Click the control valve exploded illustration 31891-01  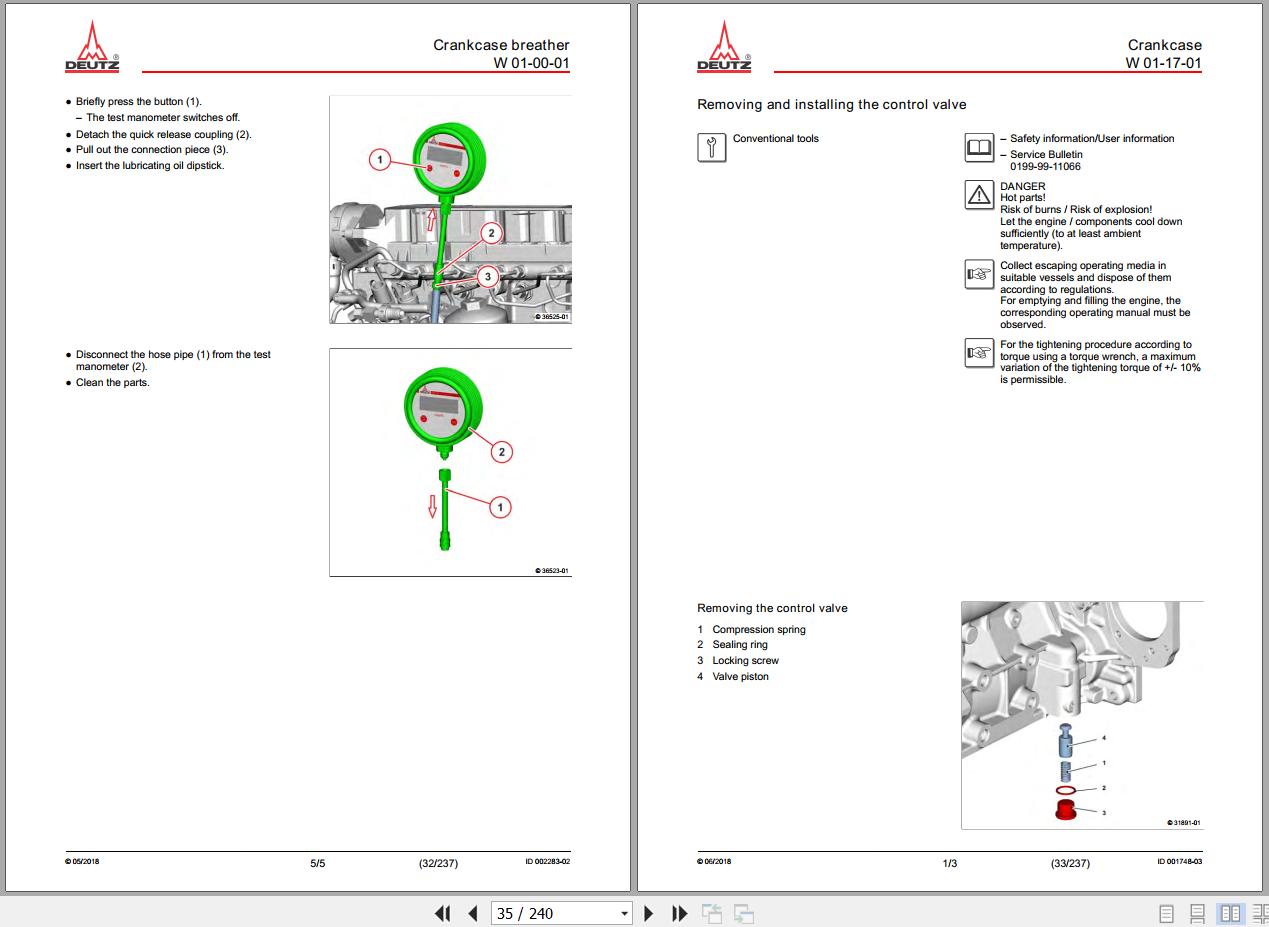pyautogui.click(x=1082, y=715)
